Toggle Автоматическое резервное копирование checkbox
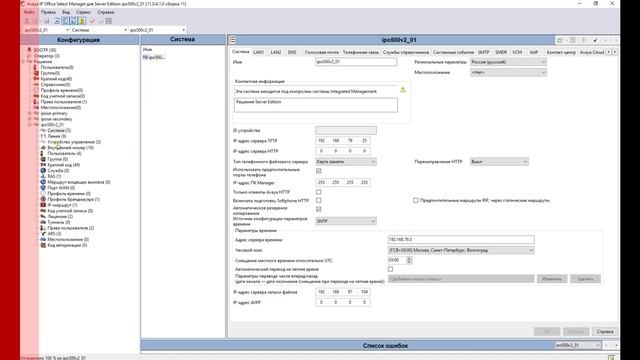 [318, 209]
